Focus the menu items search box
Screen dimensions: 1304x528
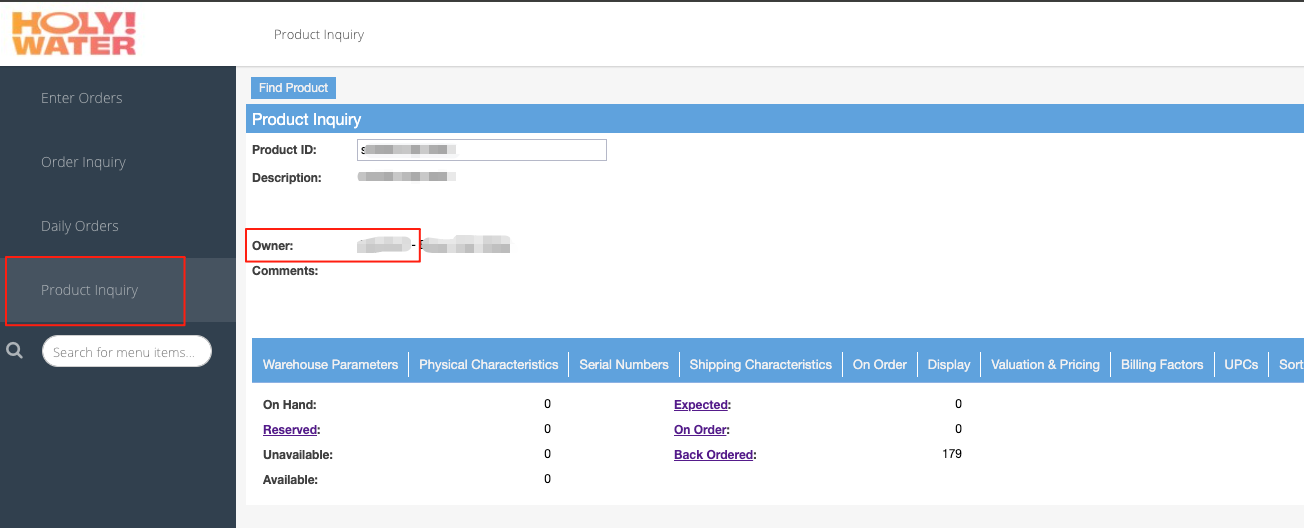pyautogui.click(x=127, y=352)
